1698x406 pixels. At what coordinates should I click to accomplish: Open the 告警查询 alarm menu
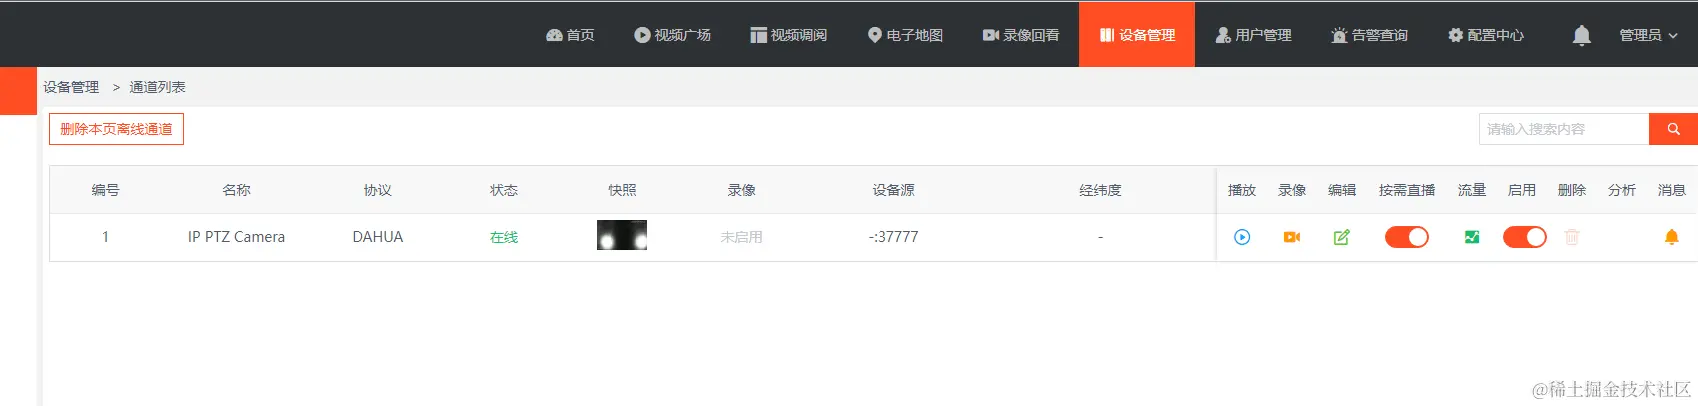click(1369, 35)
